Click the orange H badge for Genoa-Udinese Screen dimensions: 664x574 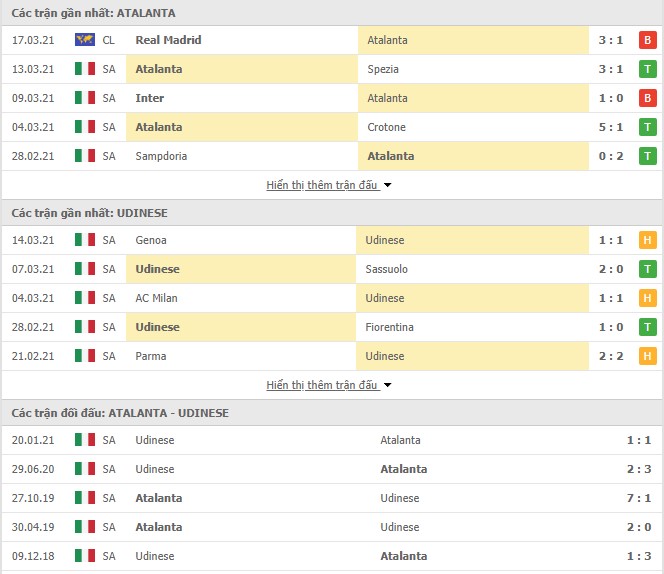pos(647,240)
